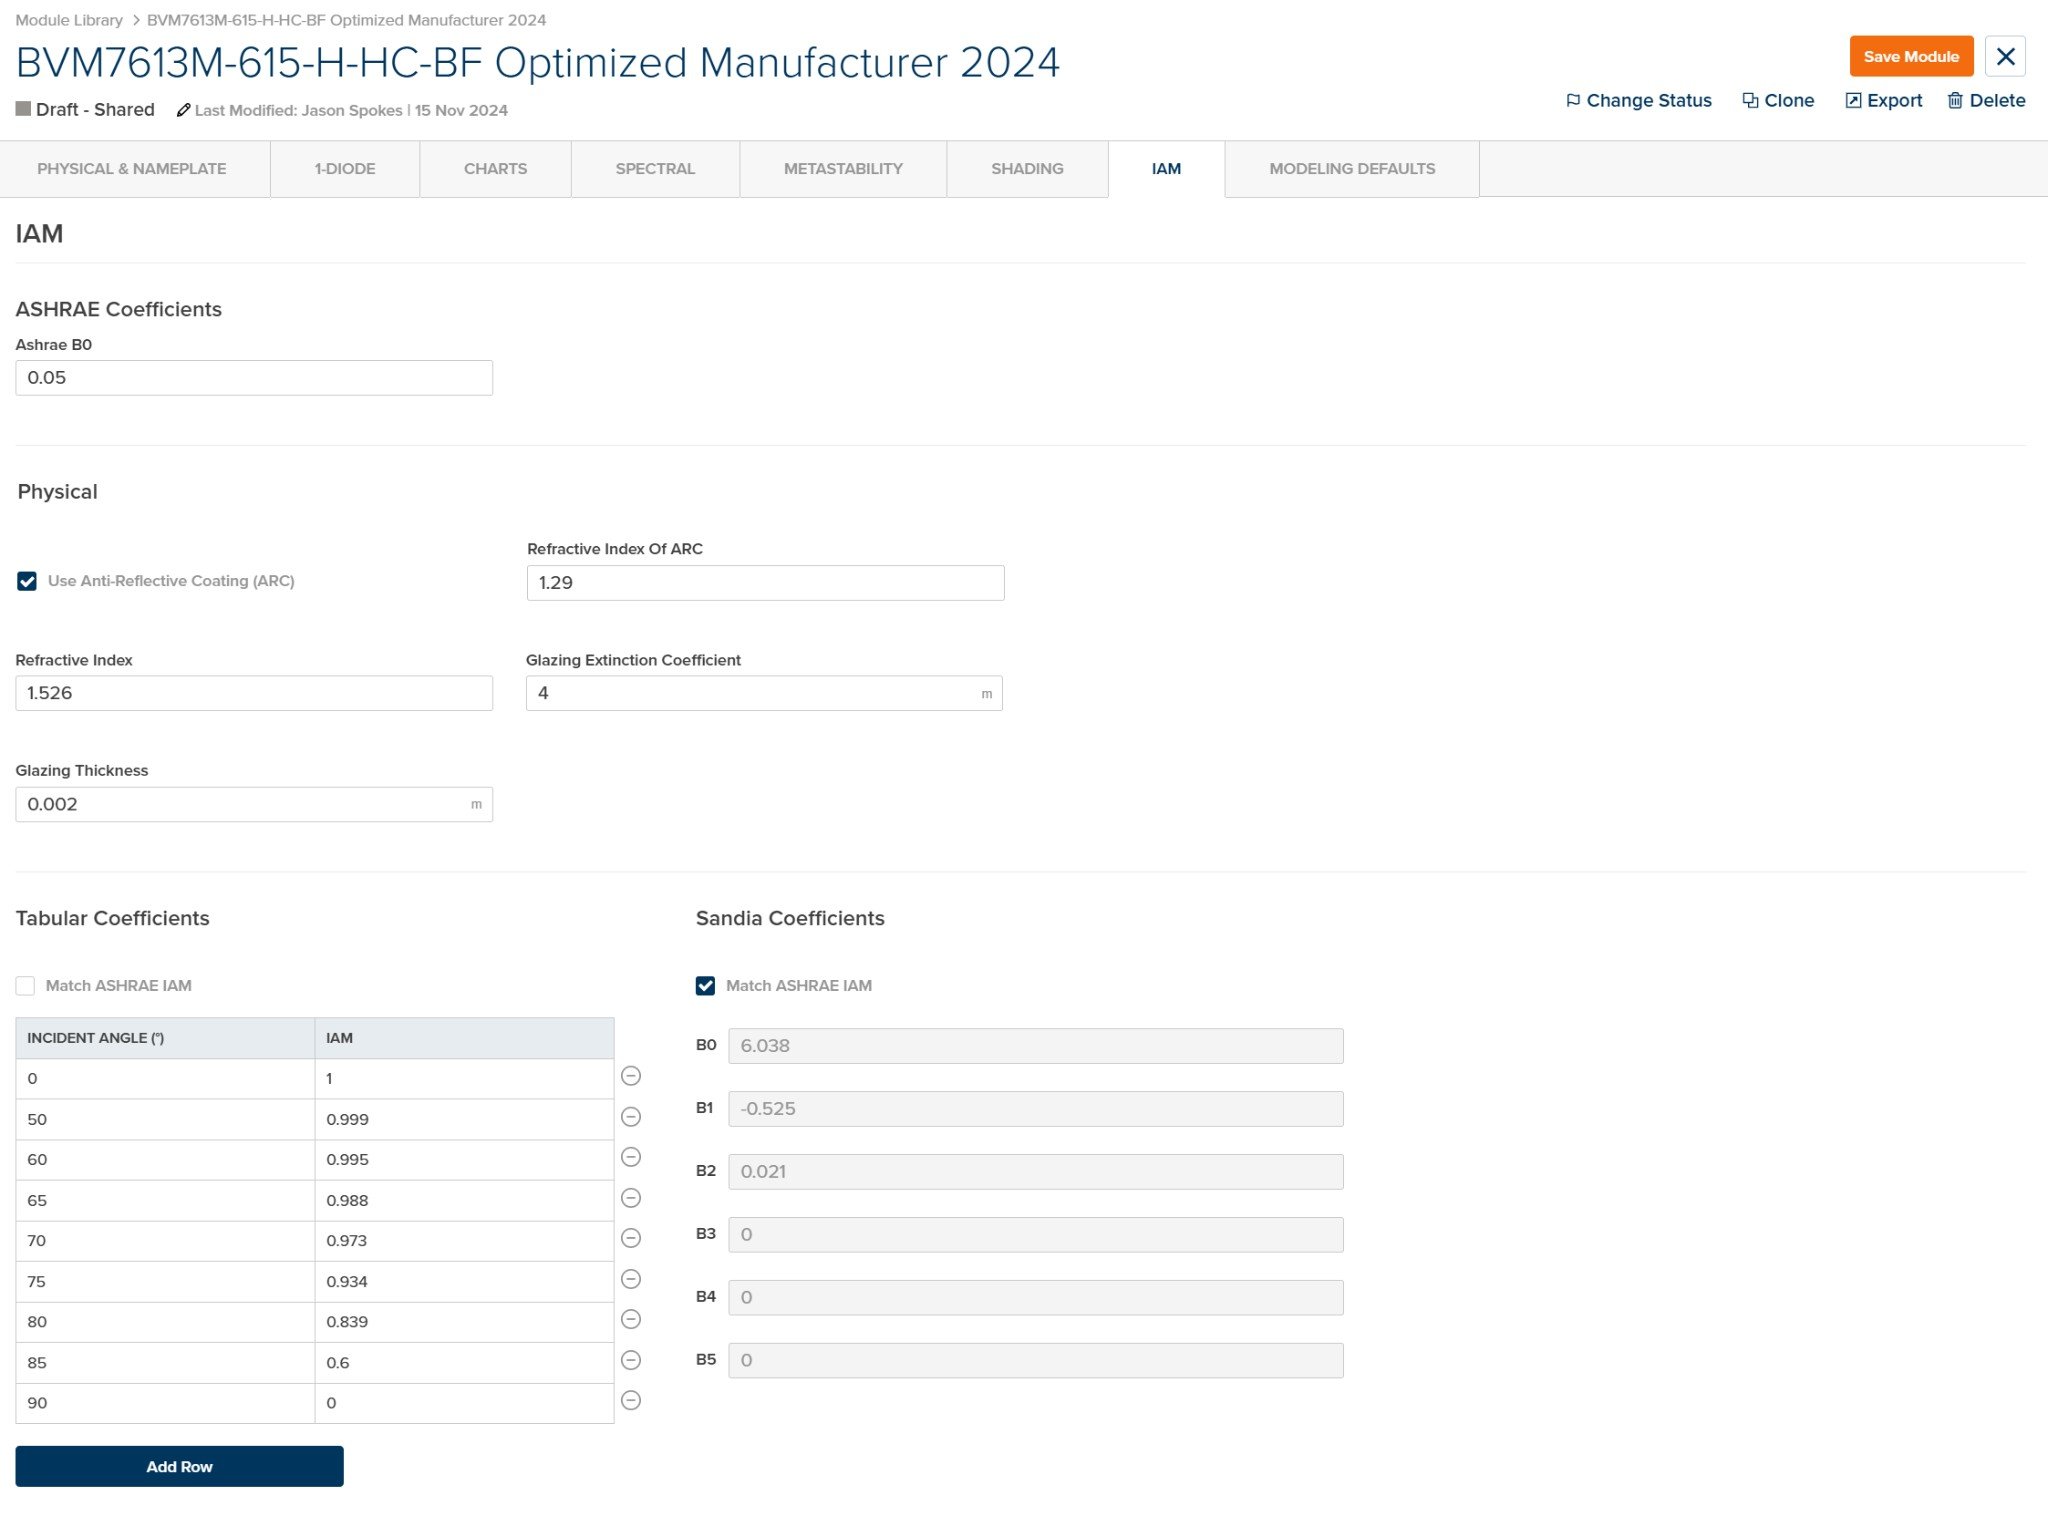Select the IAM tab

pyautogui.click(x=1166, y=169)
